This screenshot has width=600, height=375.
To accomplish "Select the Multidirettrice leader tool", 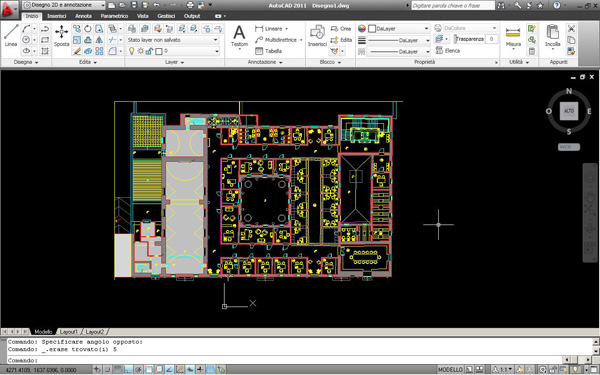I will pos(277,40).
